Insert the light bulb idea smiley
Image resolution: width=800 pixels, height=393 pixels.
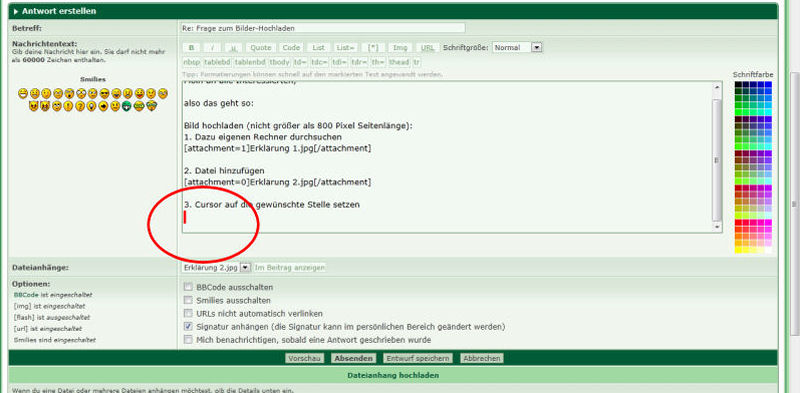click(92, 106)
